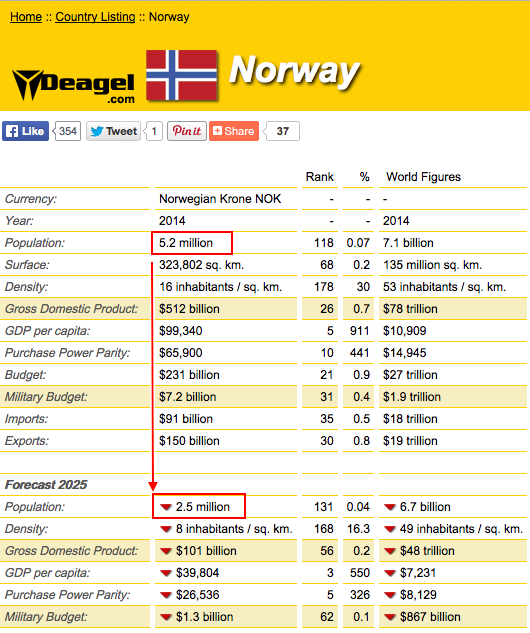Like the page on Facebook
Screen dimensions: 530x633
(25, 131)
